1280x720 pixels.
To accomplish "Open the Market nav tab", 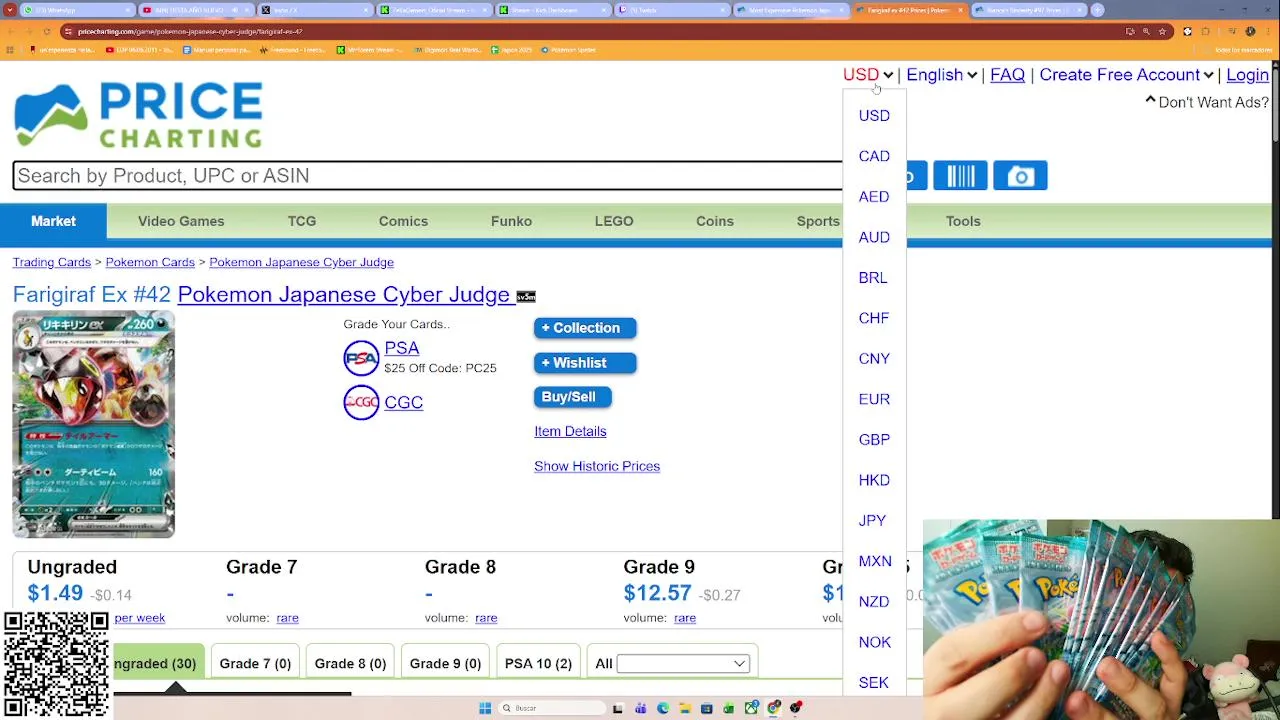I will (53, 221).
